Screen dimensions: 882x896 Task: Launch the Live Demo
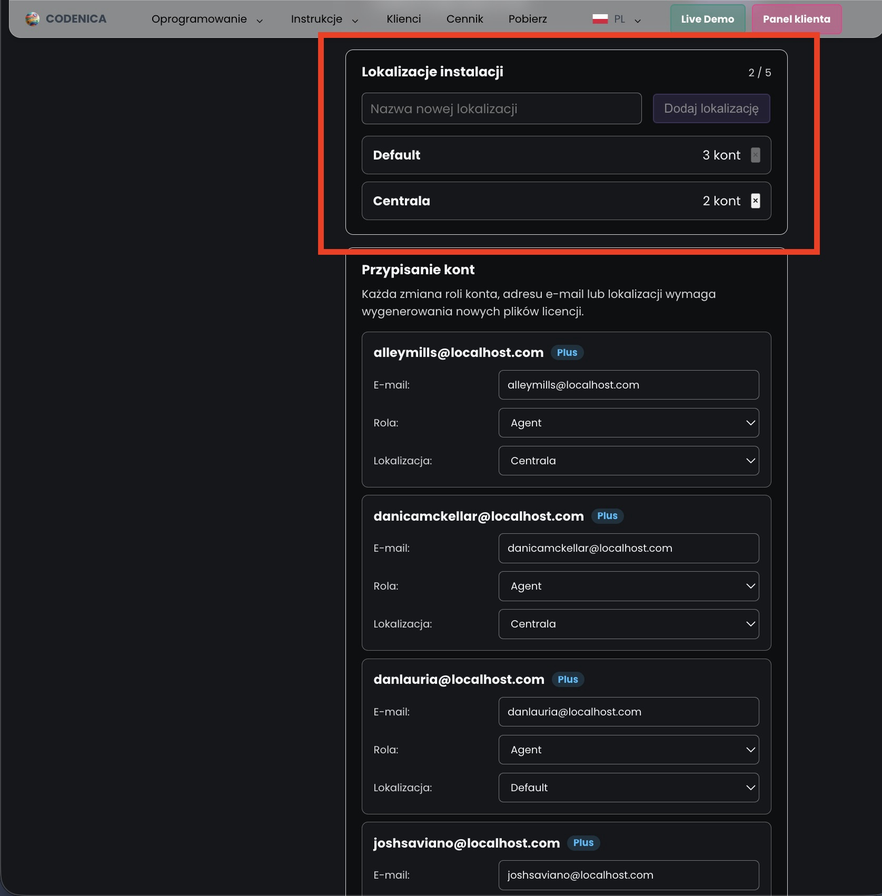707,19
